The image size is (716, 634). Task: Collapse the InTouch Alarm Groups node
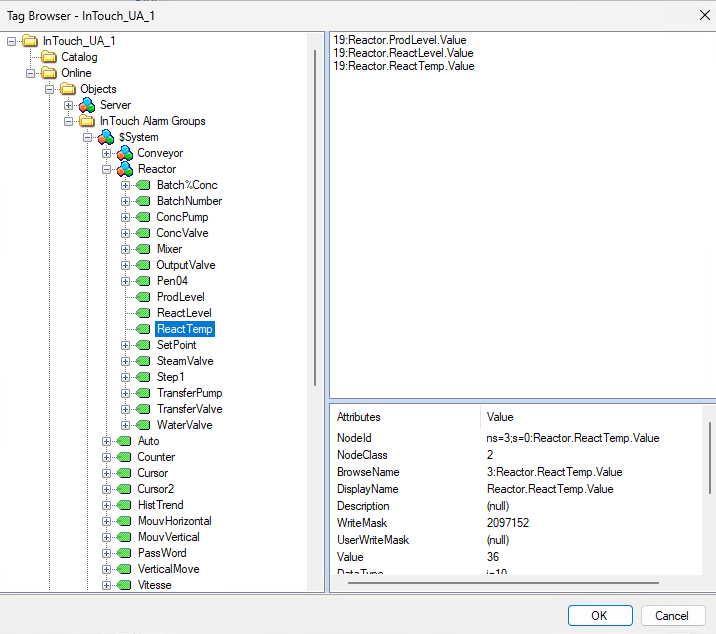pos(68,122)
